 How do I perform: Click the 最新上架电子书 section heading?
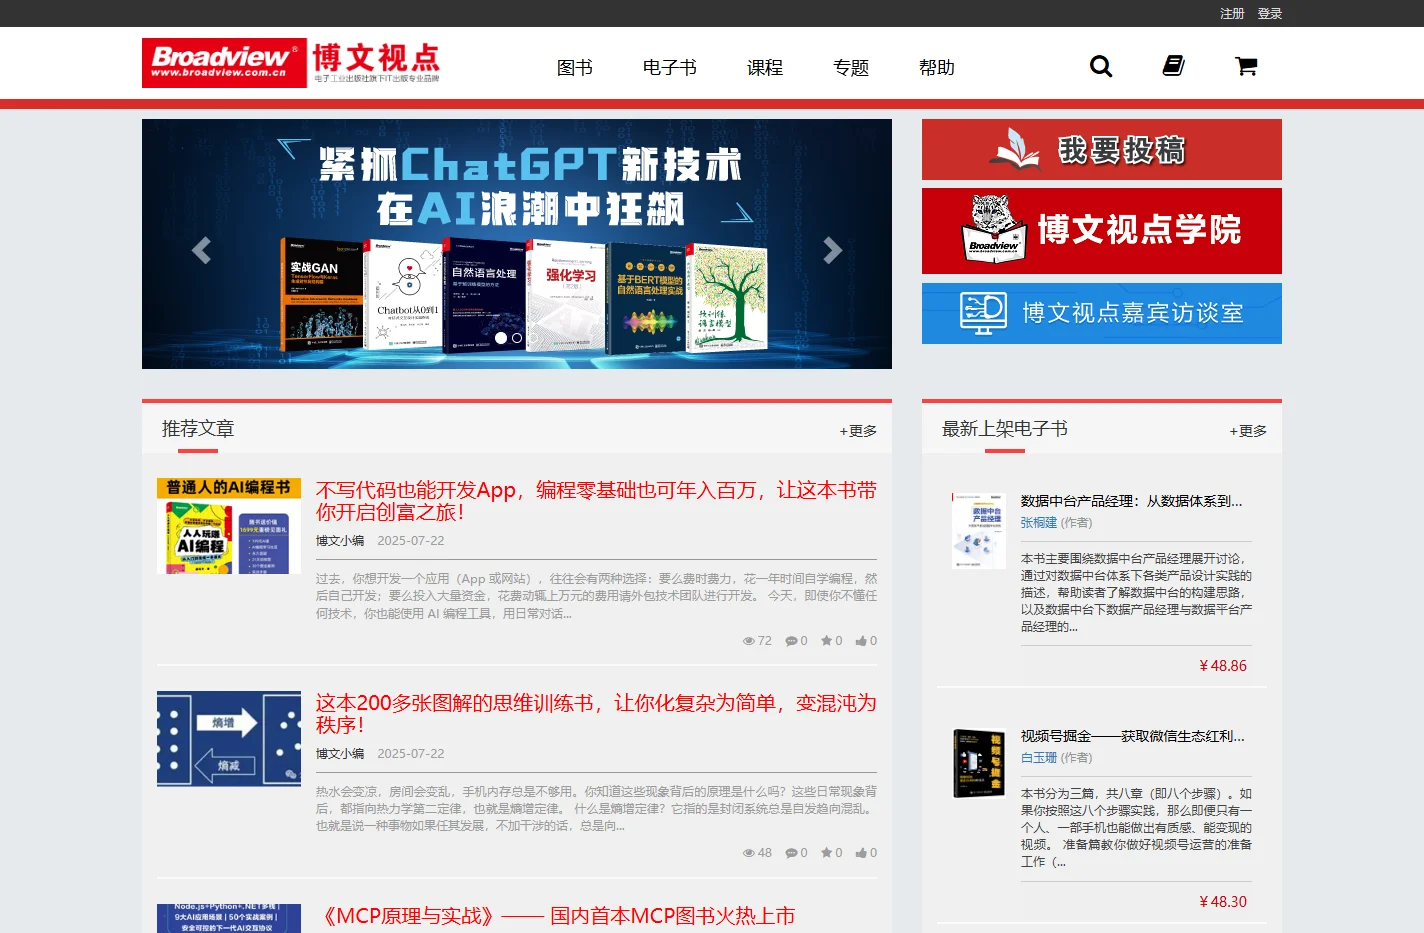click(1005, 429)
